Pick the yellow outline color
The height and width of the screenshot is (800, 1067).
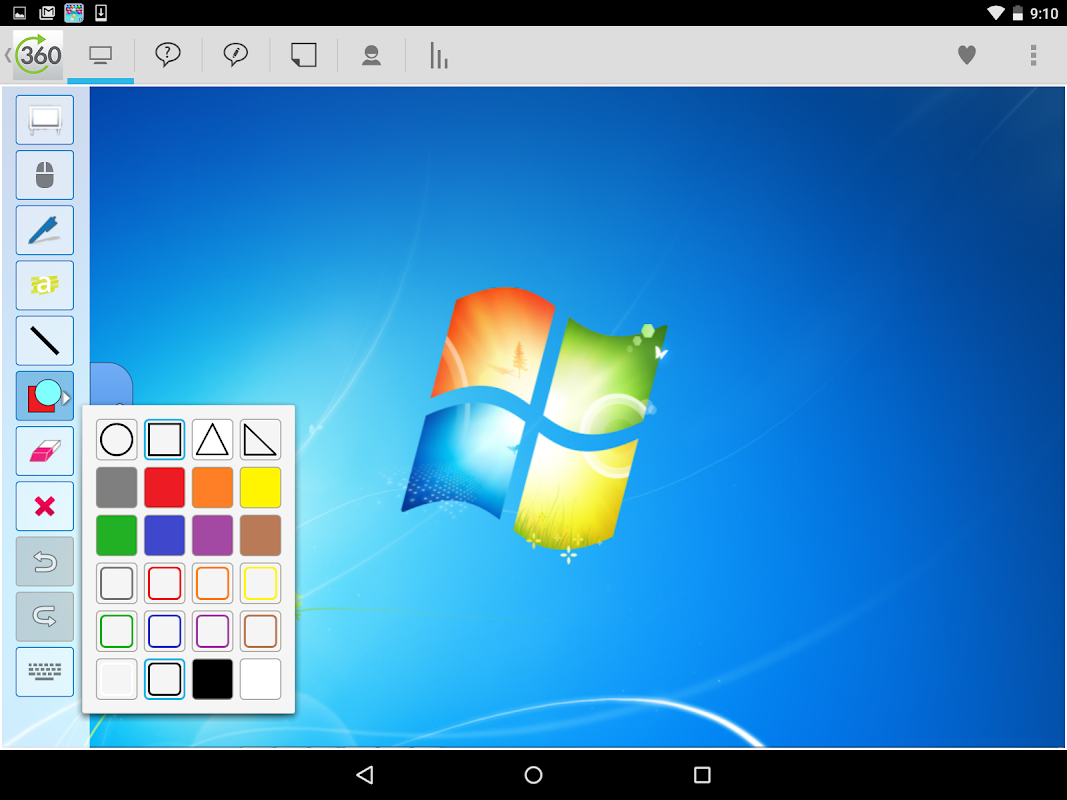click(x=261, y=583)
